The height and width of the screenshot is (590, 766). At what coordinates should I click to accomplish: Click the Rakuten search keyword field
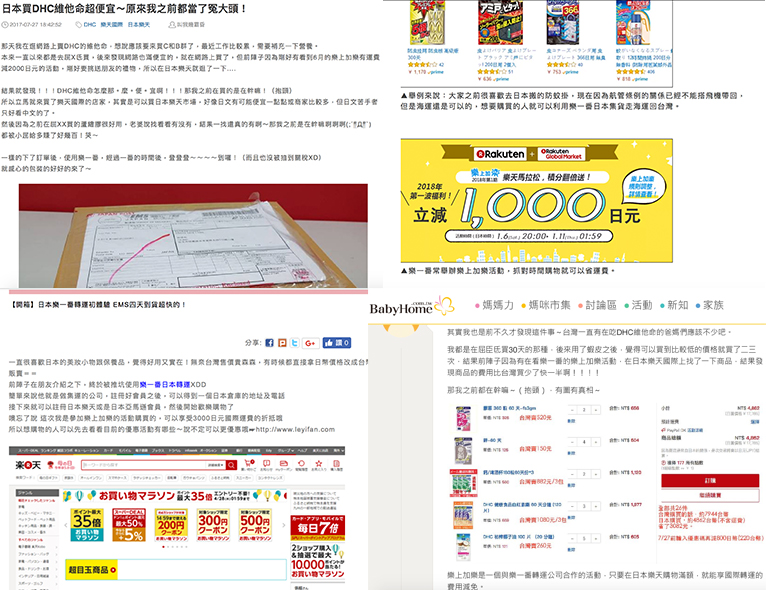click(x=144, y=464)
